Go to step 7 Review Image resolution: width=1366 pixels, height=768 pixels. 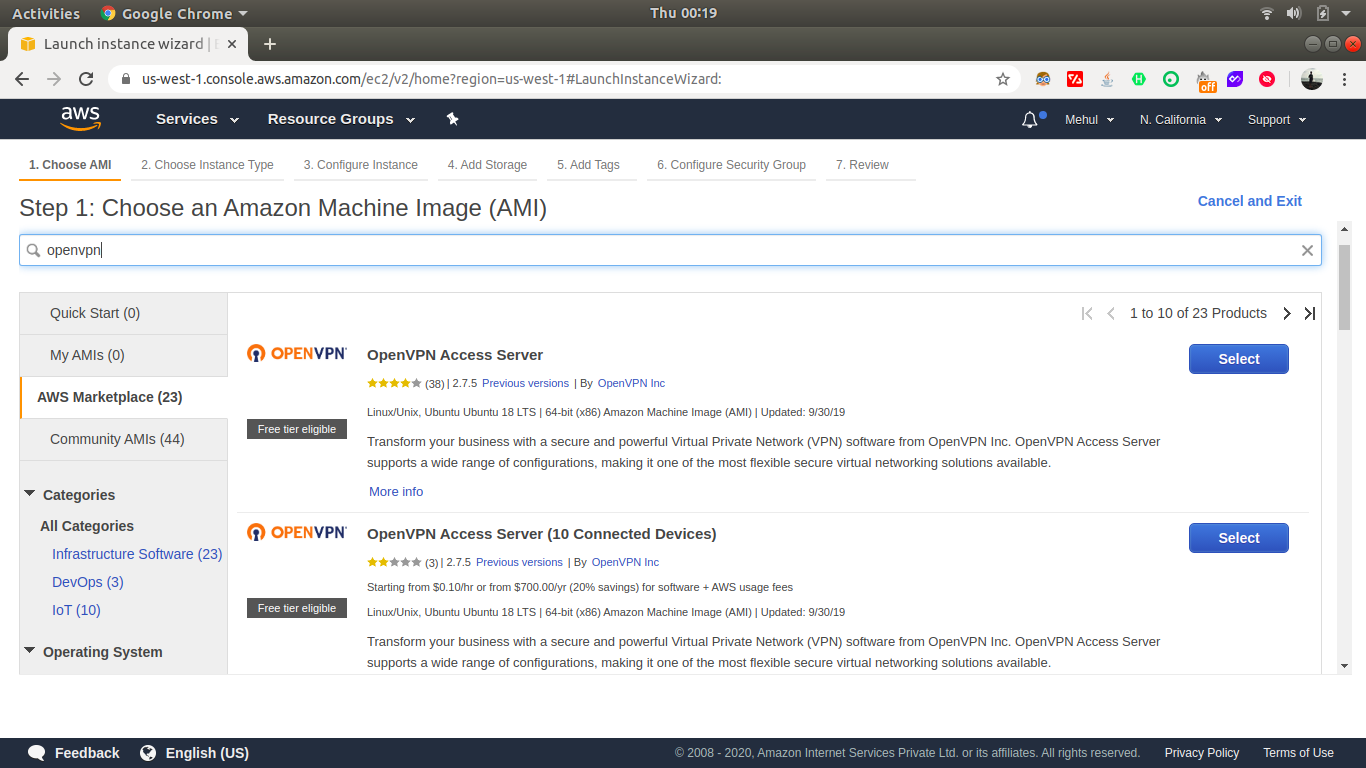tap(862, 165)
